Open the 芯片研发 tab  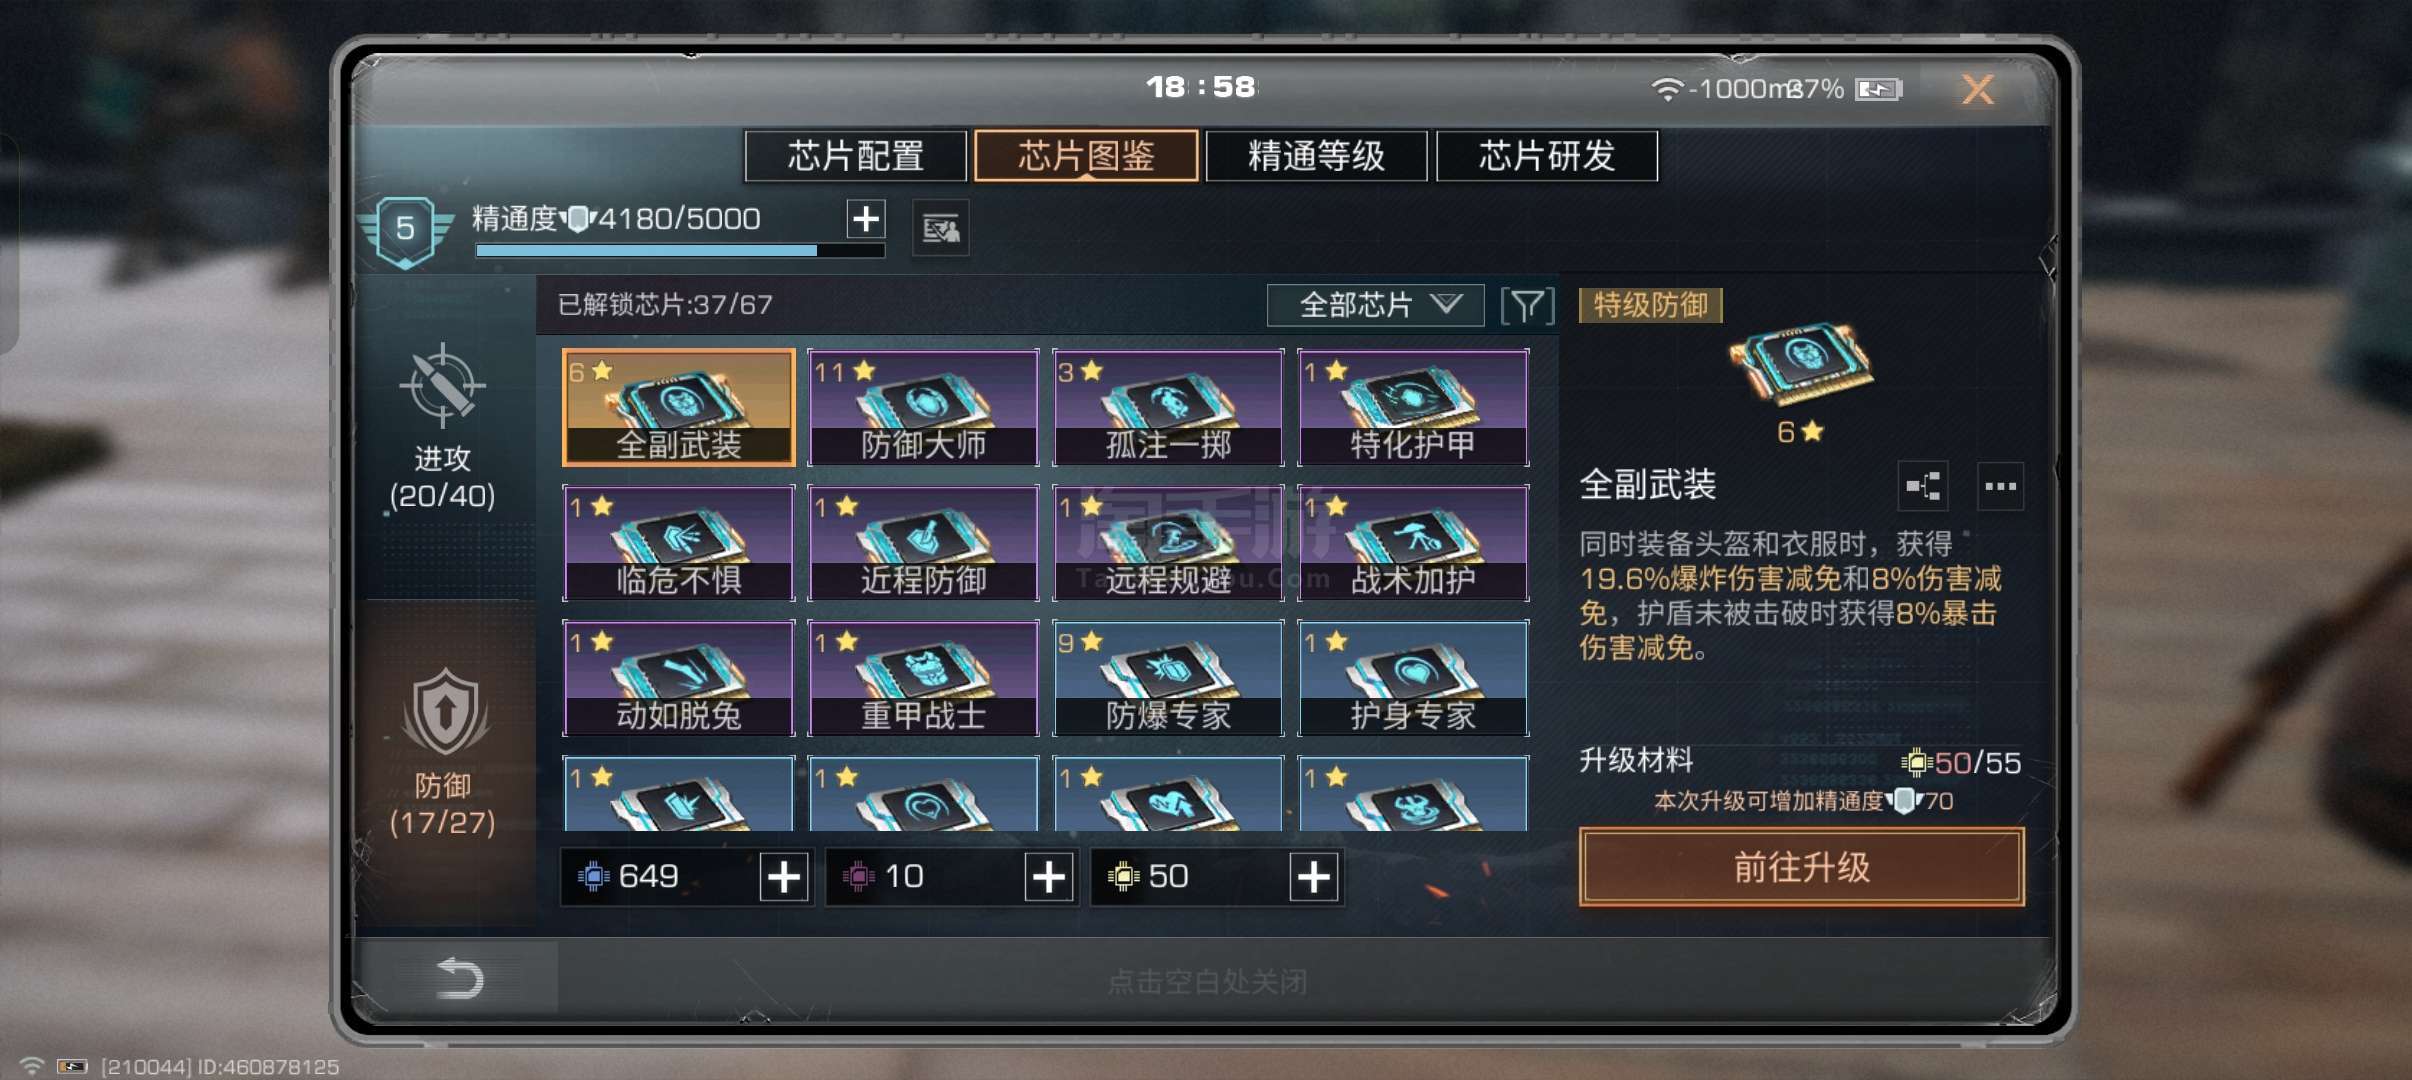pos(1547,156)
